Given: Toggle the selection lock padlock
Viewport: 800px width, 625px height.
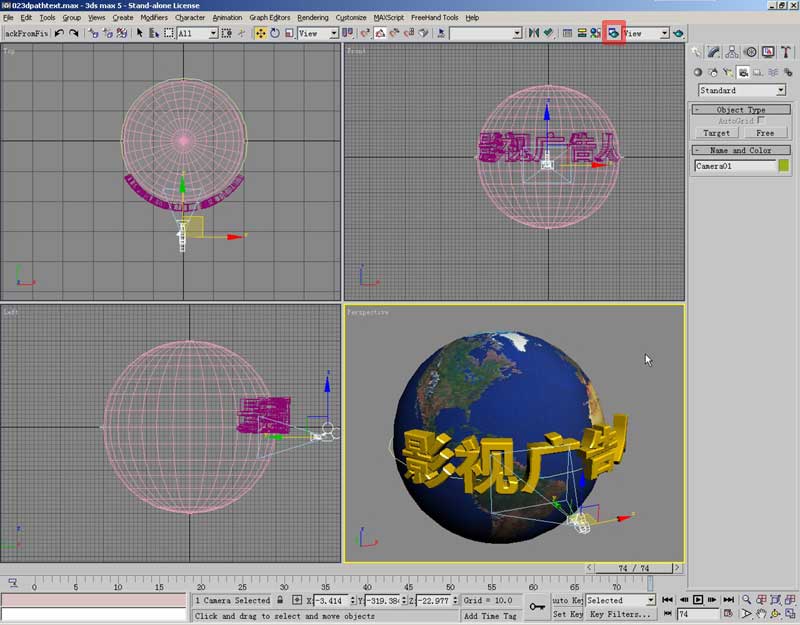Looking at the screenshot, I should pos(280,600).
